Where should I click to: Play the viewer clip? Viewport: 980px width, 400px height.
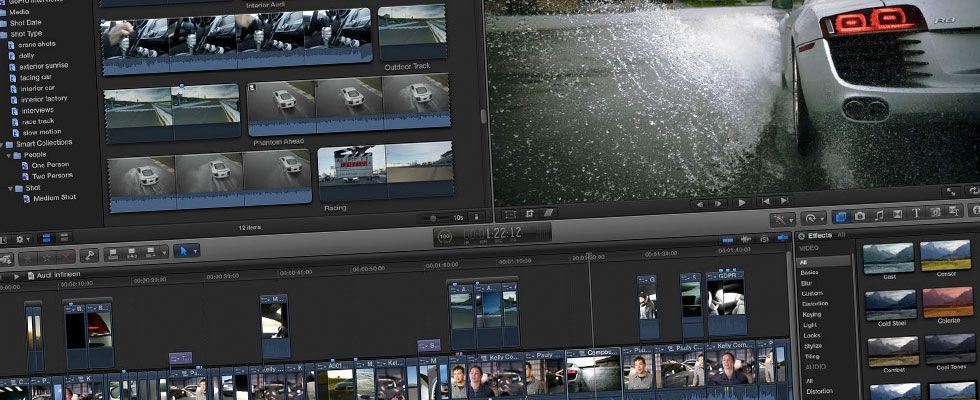point(741,202)
